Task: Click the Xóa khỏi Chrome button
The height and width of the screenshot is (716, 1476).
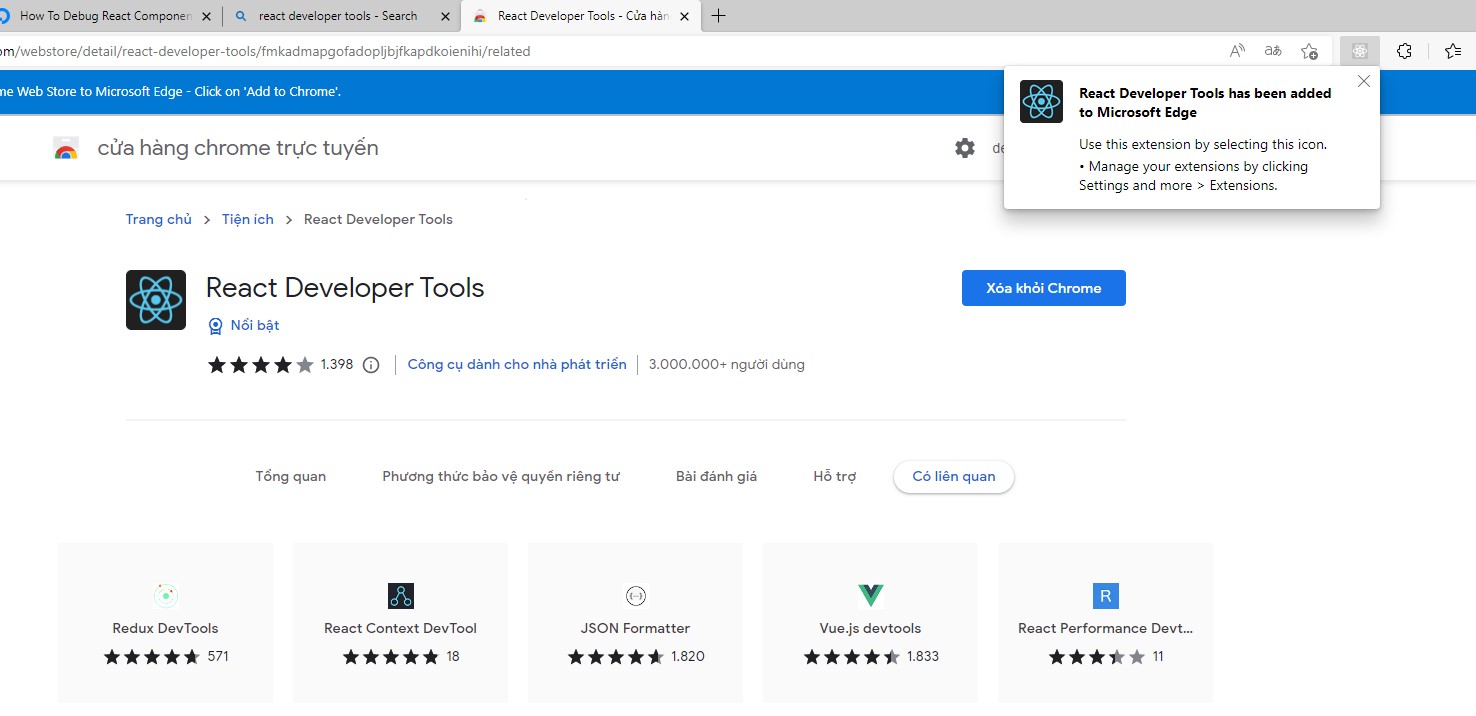Action: [x=1044, y=288]
